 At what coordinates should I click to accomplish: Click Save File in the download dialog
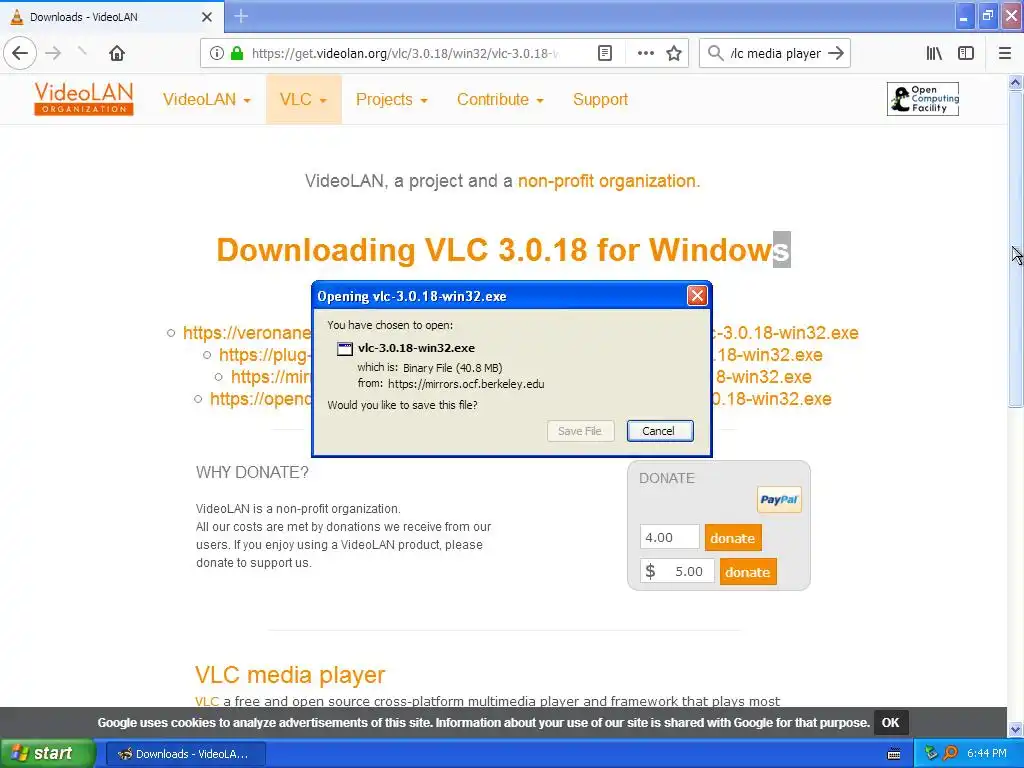click(x=580, y=431)
